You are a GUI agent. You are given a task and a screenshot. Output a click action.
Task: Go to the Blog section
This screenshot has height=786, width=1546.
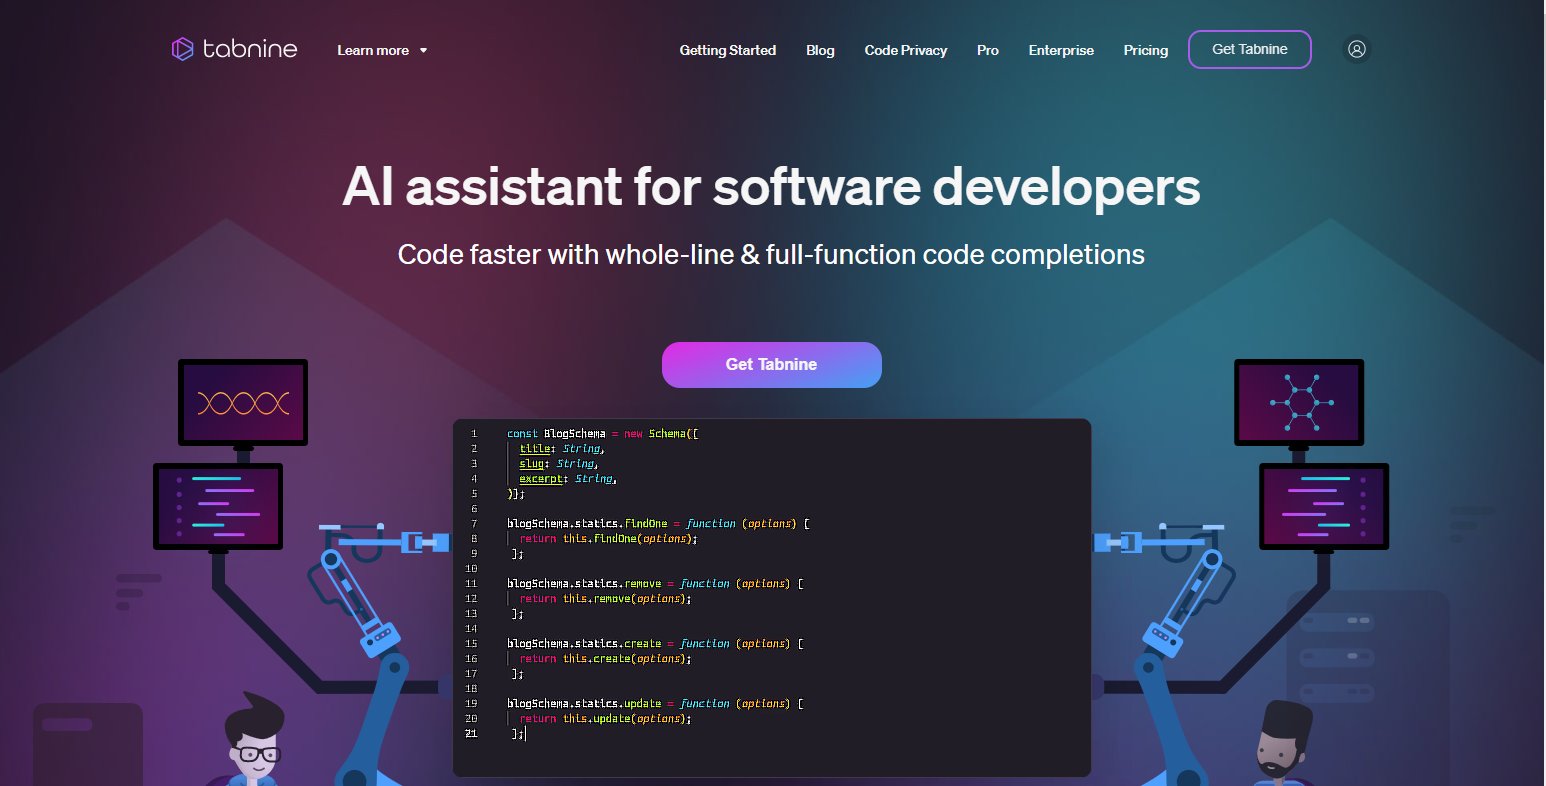pos(820,50)
